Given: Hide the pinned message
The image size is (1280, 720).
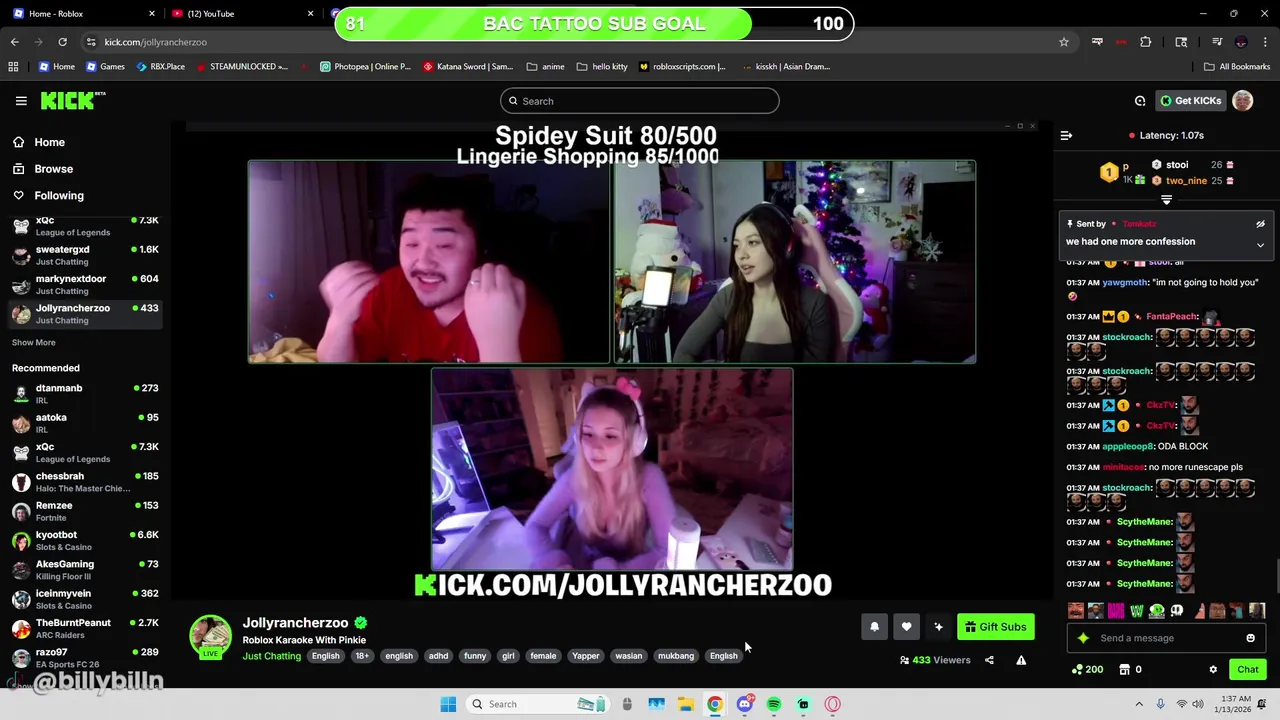Looking at the screenshot, I should click(1260, 224).
